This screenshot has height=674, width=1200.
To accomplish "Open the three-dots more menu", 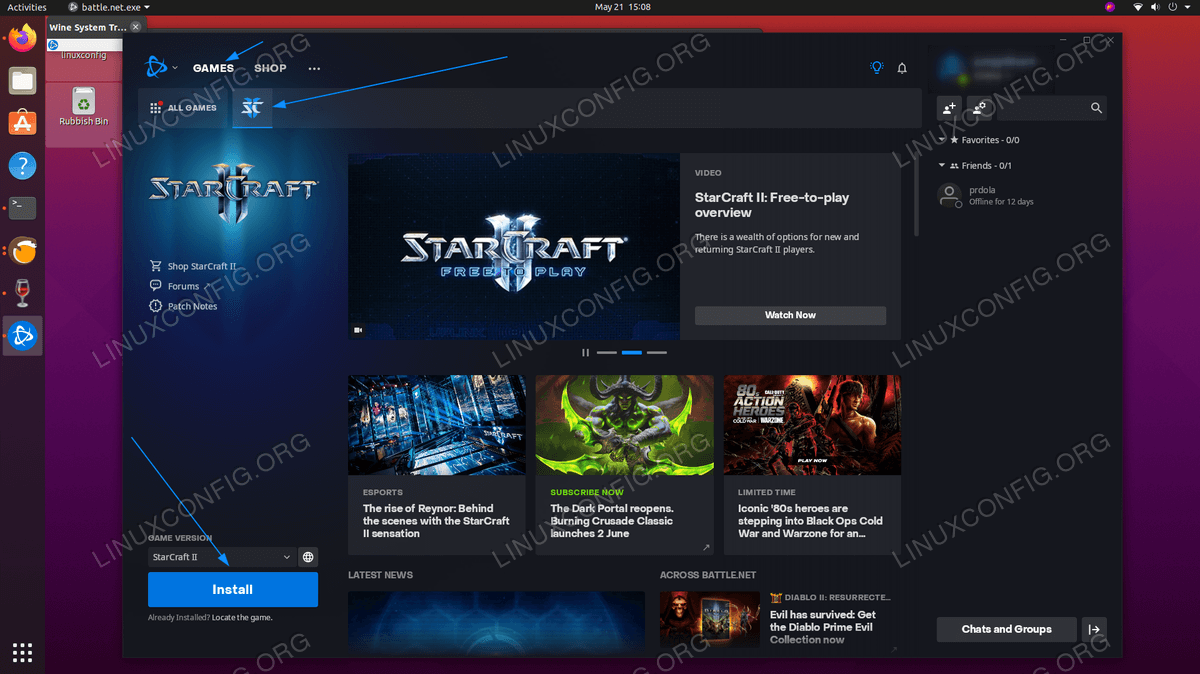I will click(x=314, y=68).
